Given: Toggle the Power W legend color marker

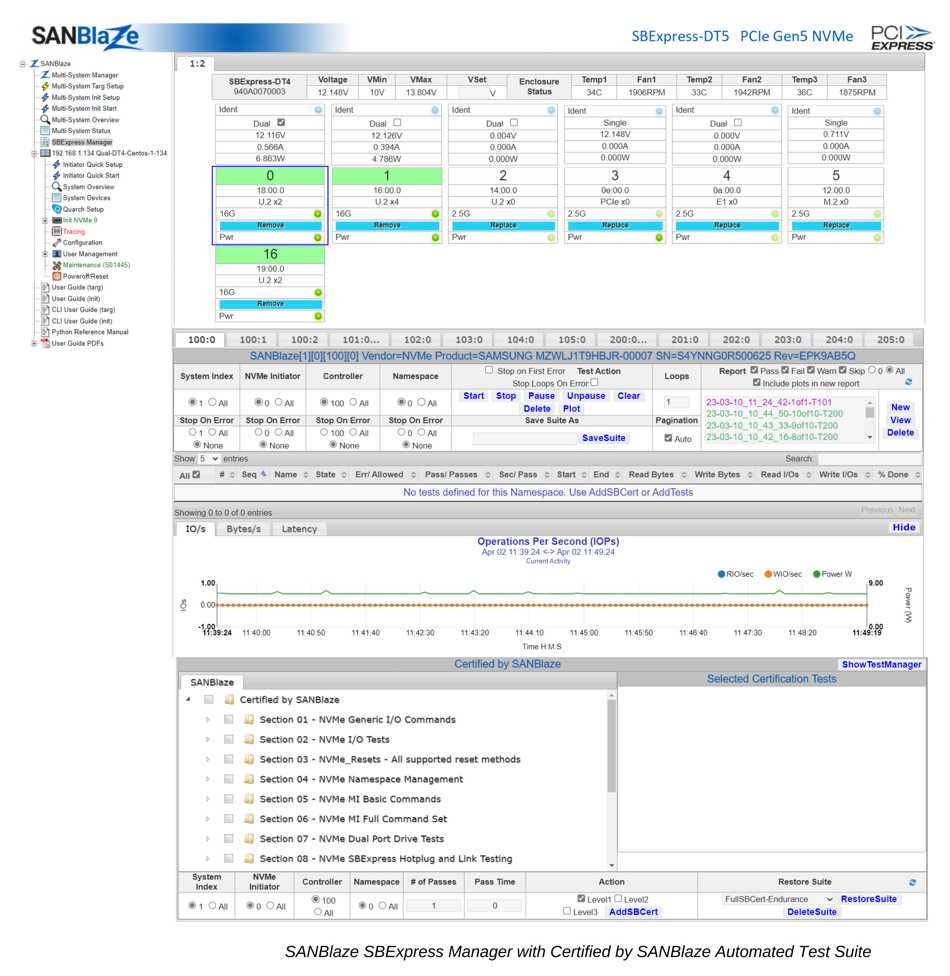Looking at the screenshot, I should pyautogui.click(x=817, y=574).
